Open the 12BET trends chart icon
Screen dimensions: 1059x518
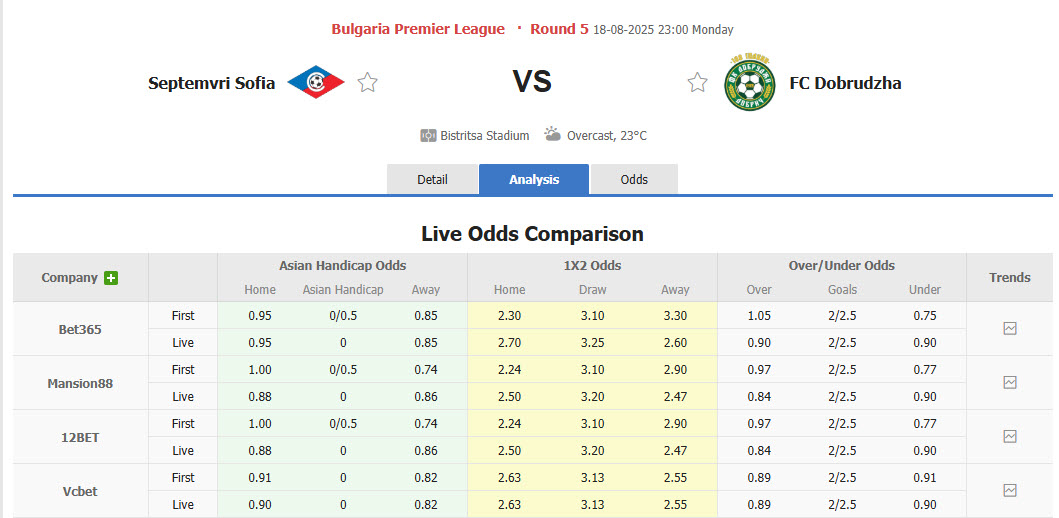pyautogui.click(x=1009, y=436)
